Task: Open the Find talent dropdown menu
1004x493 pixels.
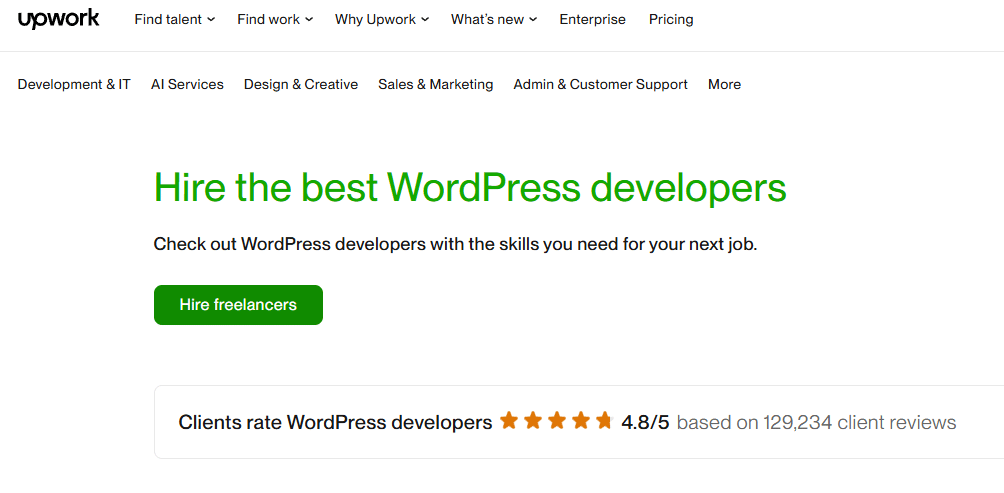Action: (x=175, y=20)
